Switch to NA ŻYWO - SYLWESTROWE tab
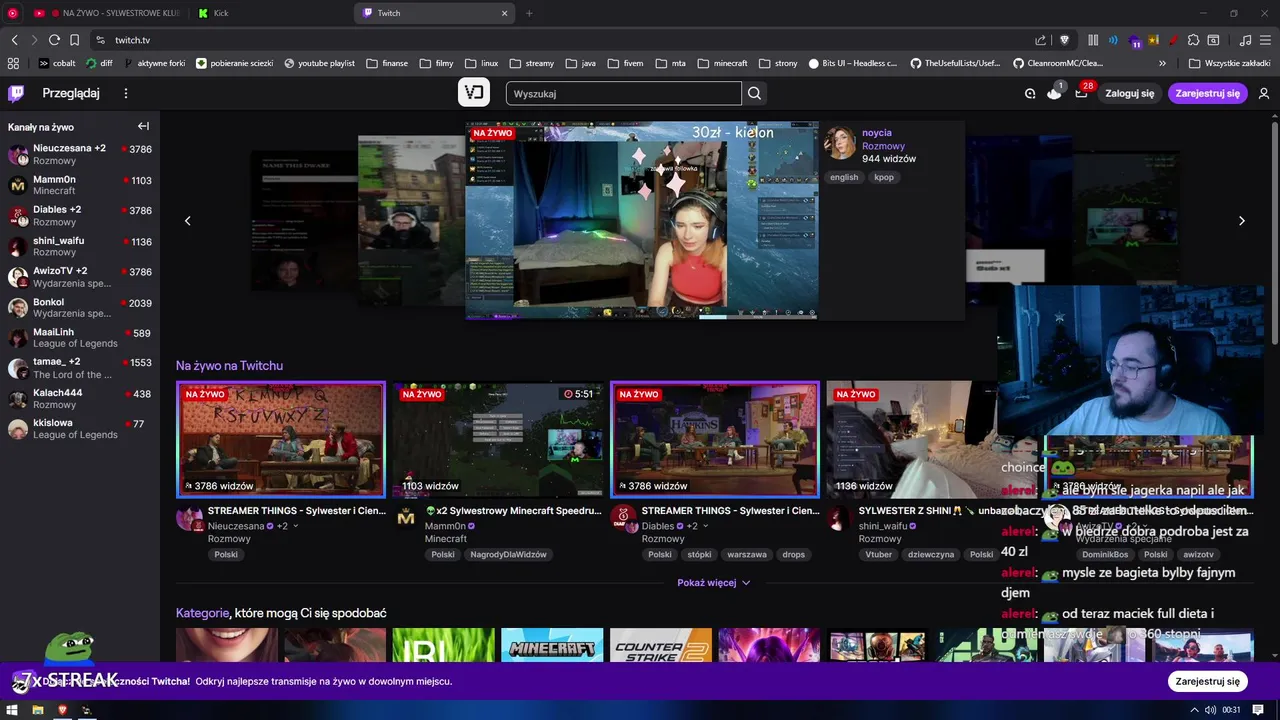The image size is (1280, 720). tap(107, 13)
